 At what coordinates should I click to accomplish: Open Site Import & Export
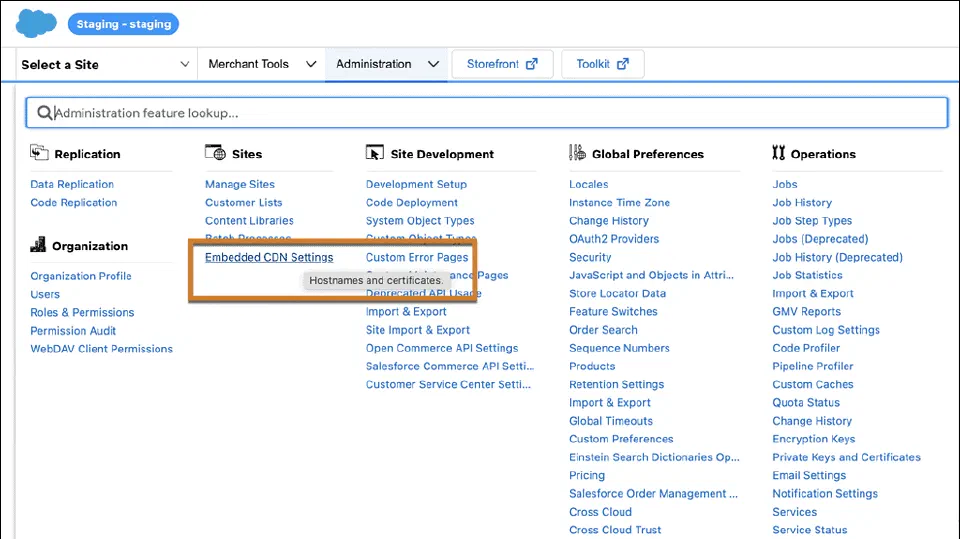(x=418, y=330)
